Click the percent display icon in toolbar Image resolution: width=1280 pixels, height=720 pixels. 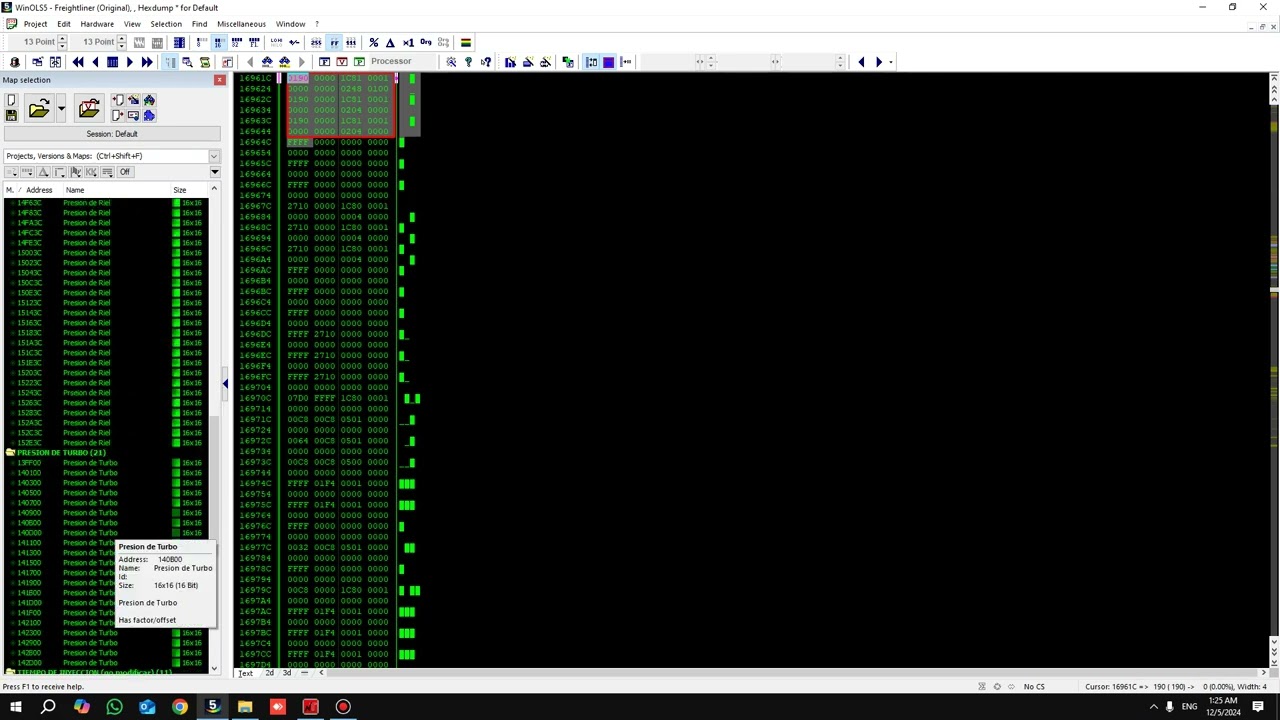(x=373, y=43)
